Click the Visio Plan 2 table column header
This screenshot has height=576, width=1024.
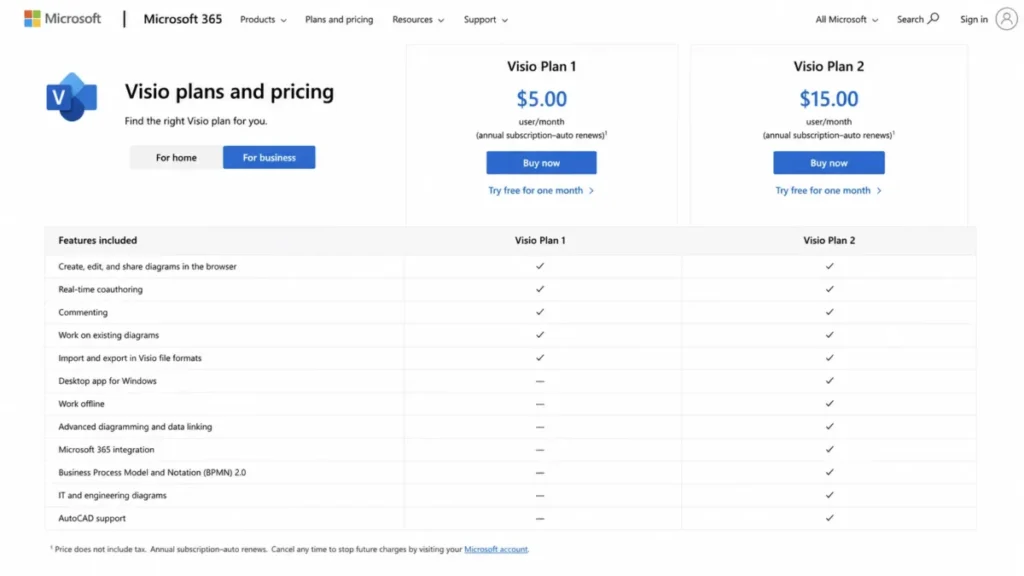829,240
